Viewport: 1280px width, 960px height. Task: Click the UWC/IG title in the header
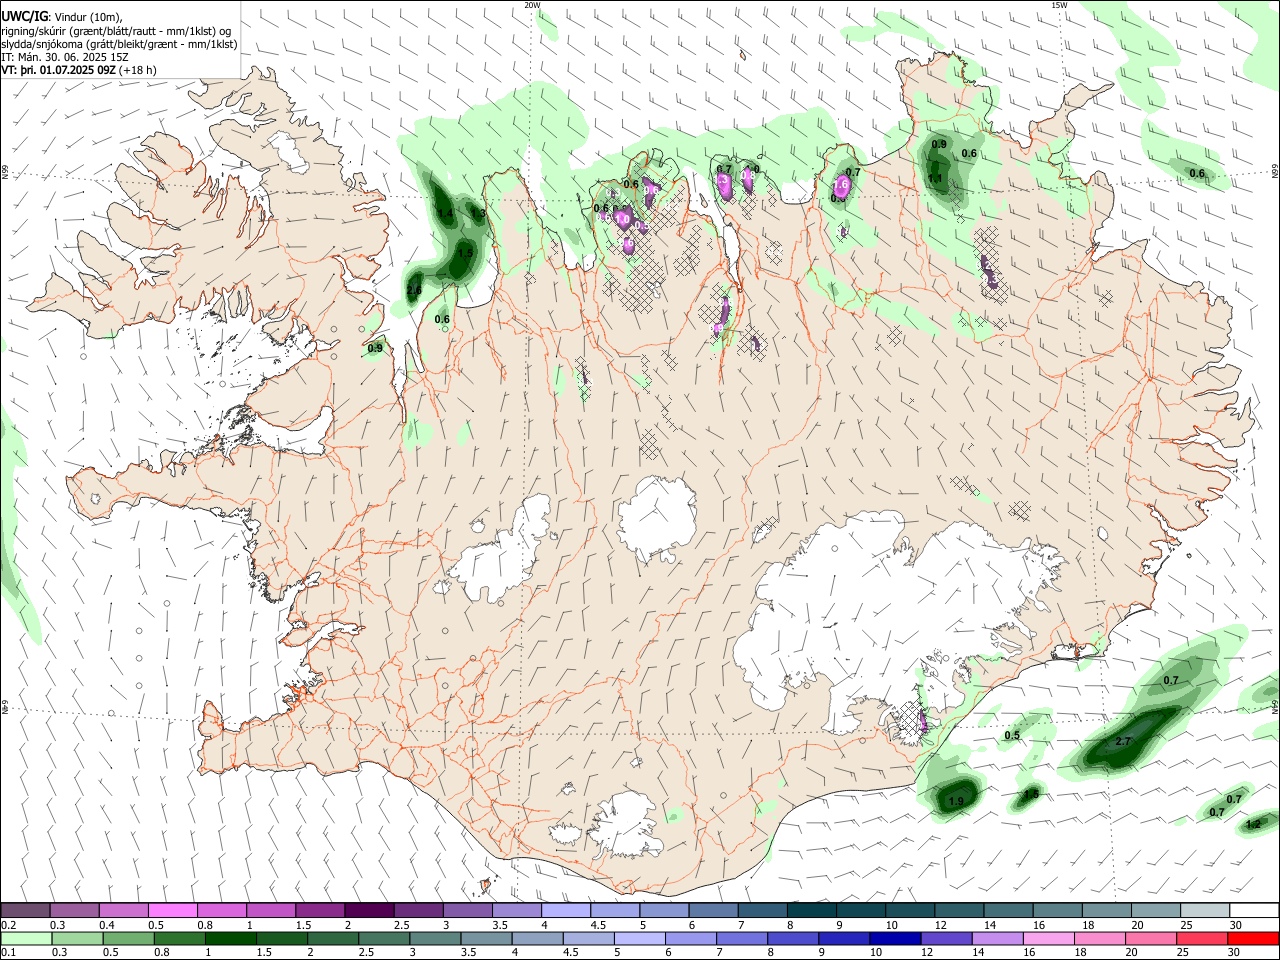[x=24, y=15]
